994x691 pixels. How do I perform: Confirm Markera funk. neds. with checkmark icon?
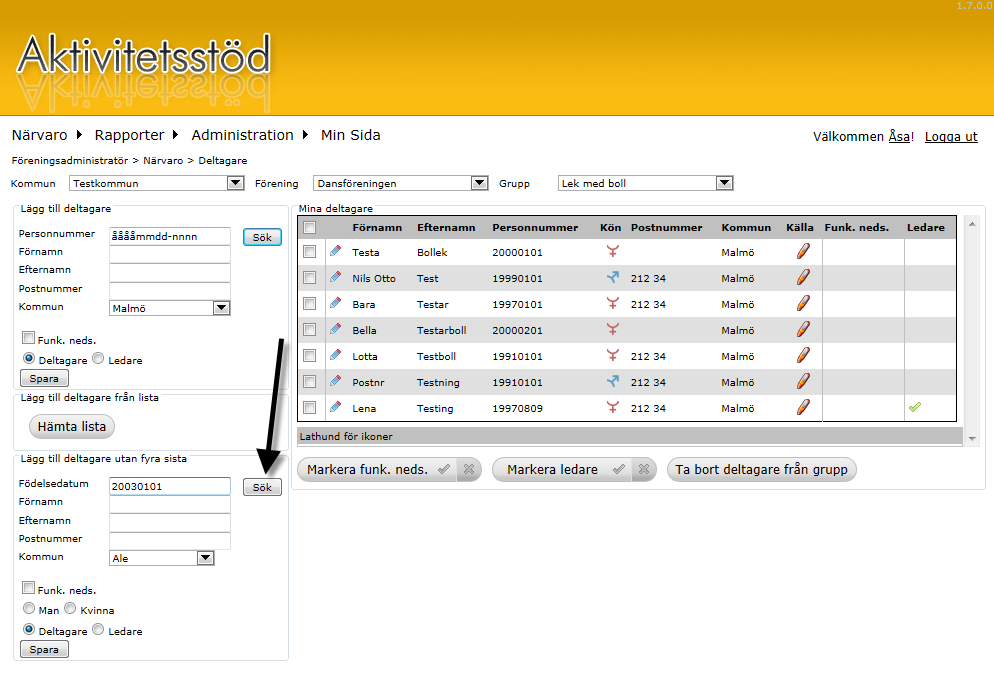pyautogui.click(x=444, y=469)
